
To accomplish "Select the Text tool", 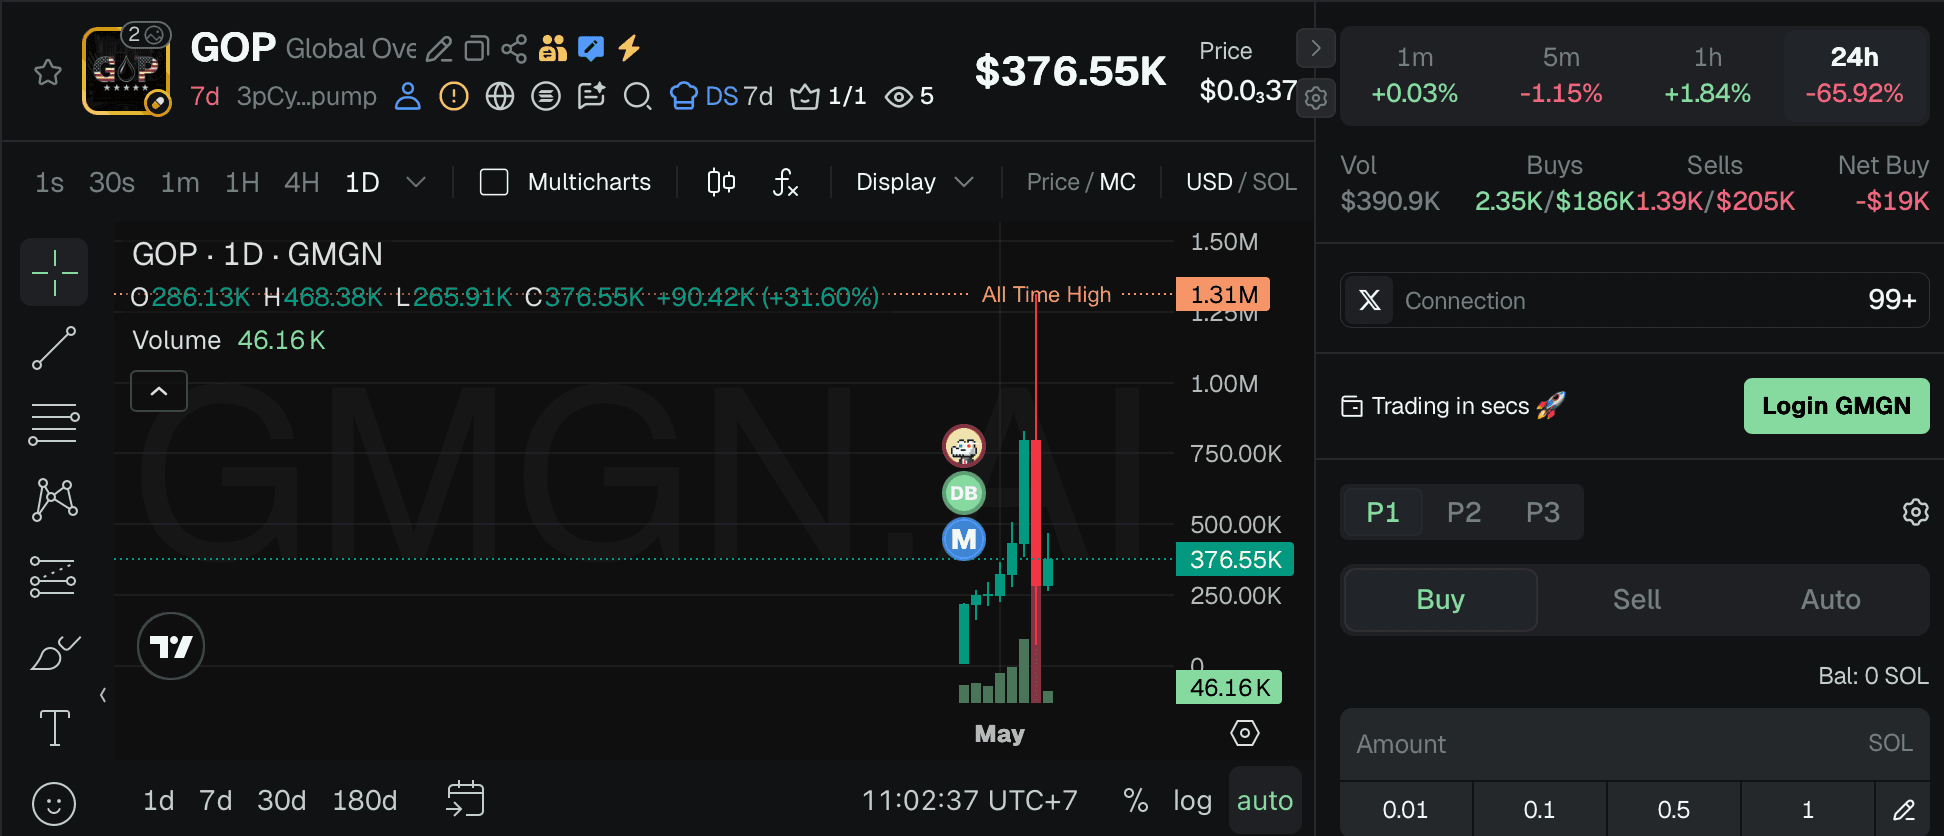I will click(x=54, y=728).
